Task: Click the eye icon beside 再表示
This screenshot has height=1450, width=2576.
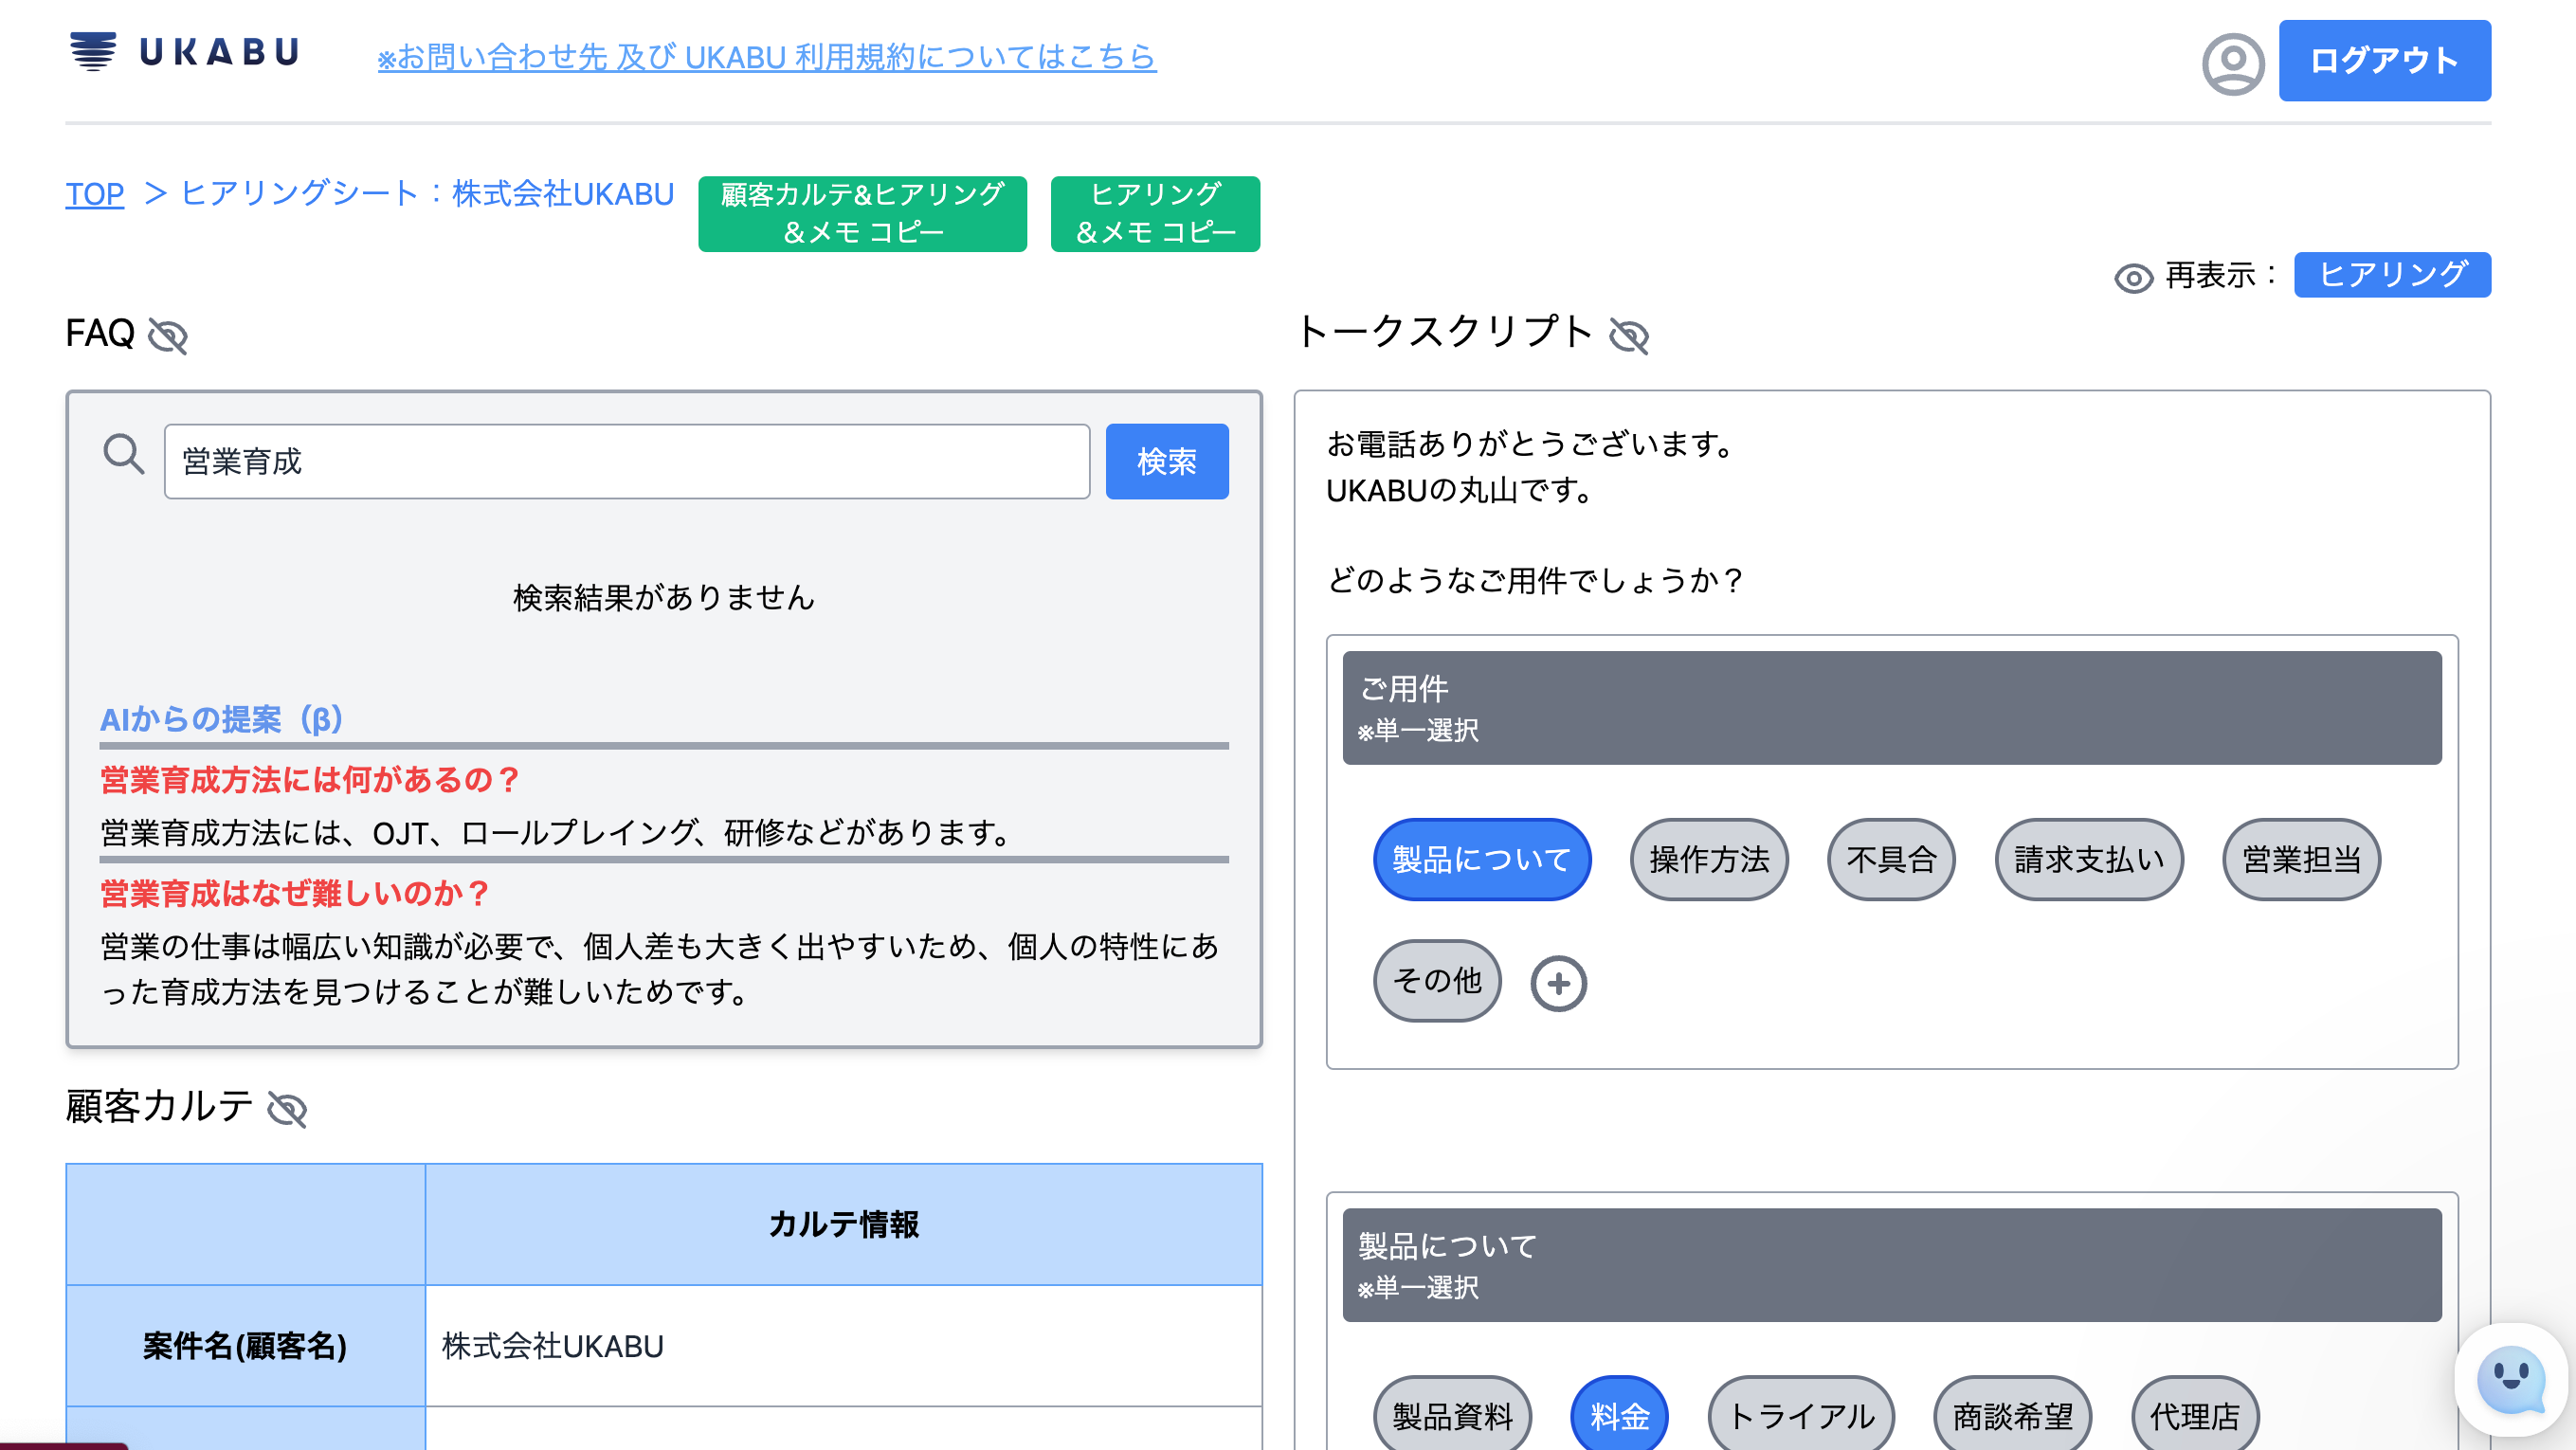Action: (2133, 277)
